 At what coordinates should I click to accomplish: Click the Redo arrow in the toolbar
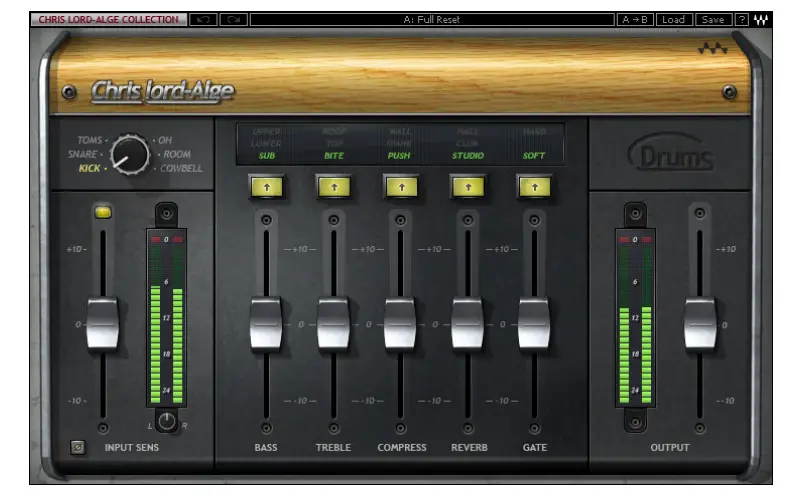coord(233,20)
